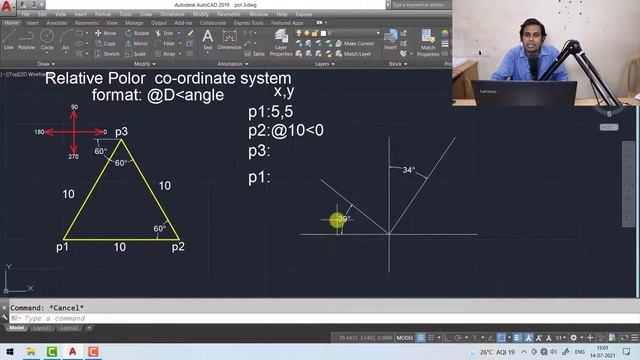This screenshot has height=360, width=640.
Task: Click the Erase pencil icon
Action: click(x=190, y=33)
